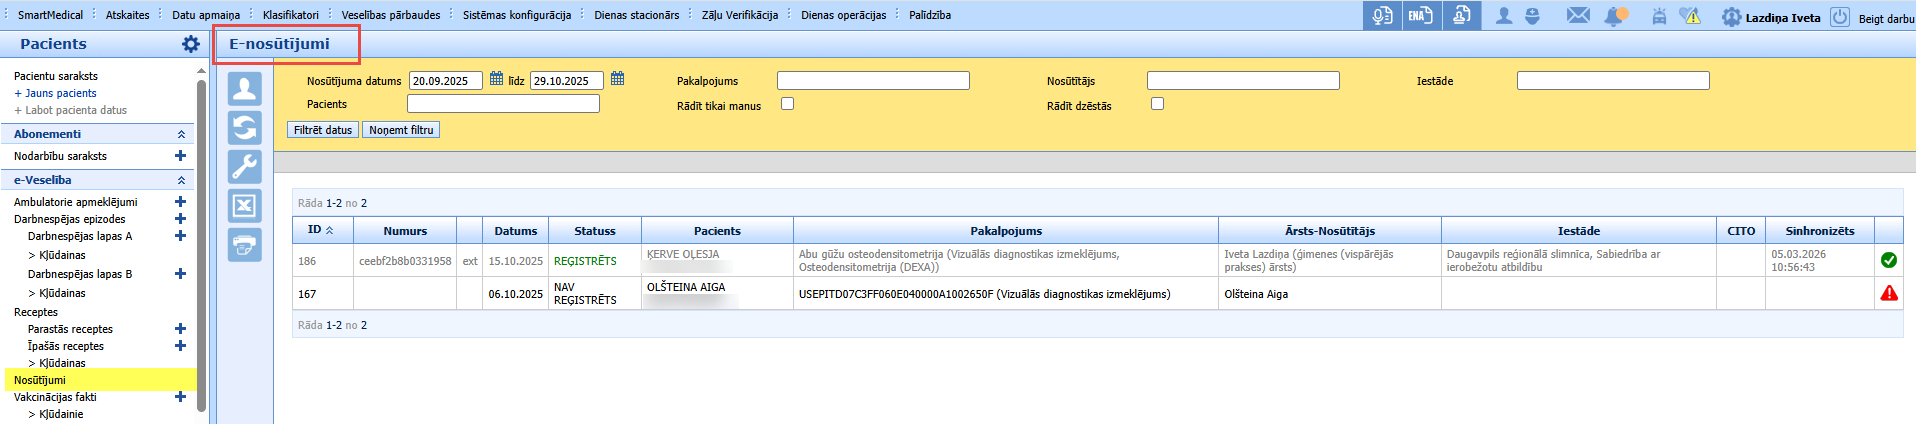Open Zāļu Verifikācija menu
Screen dimensions: 1916x424
[x=740, y=15]
